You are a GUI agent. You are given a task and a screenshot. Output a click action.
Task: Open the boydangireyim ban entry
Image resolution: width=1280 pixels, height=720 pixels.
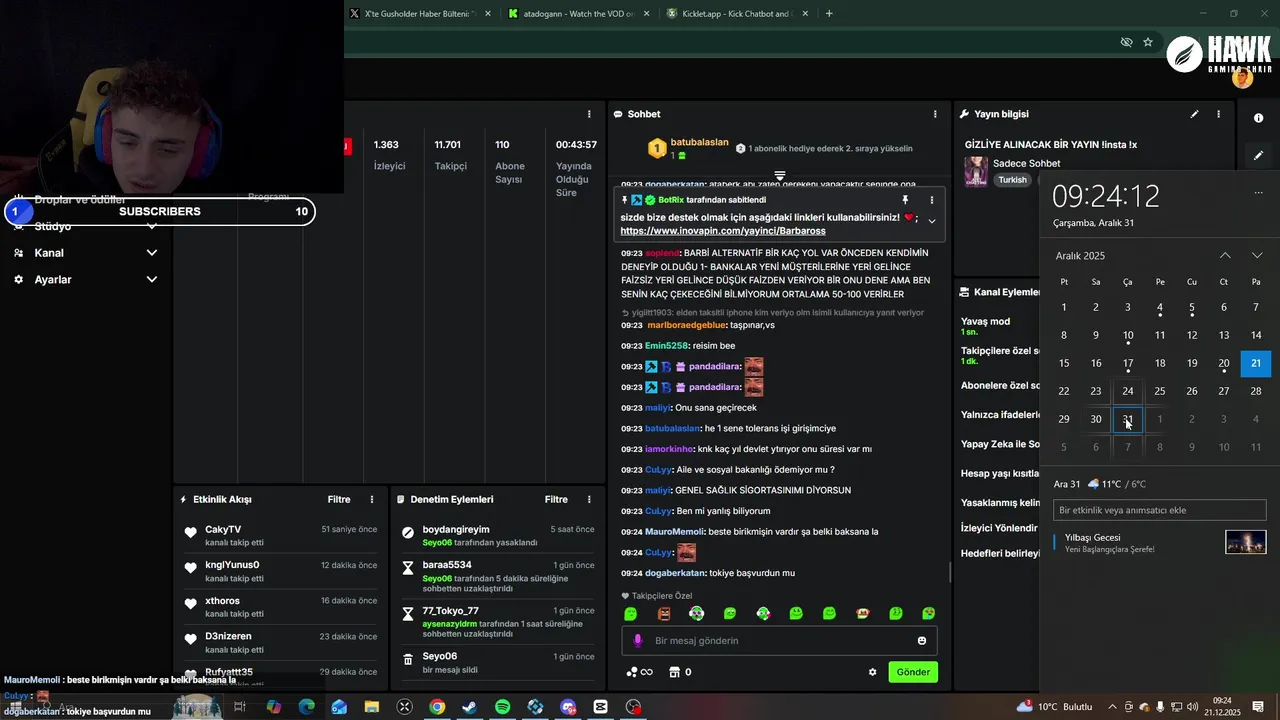(x=497, y=535)
